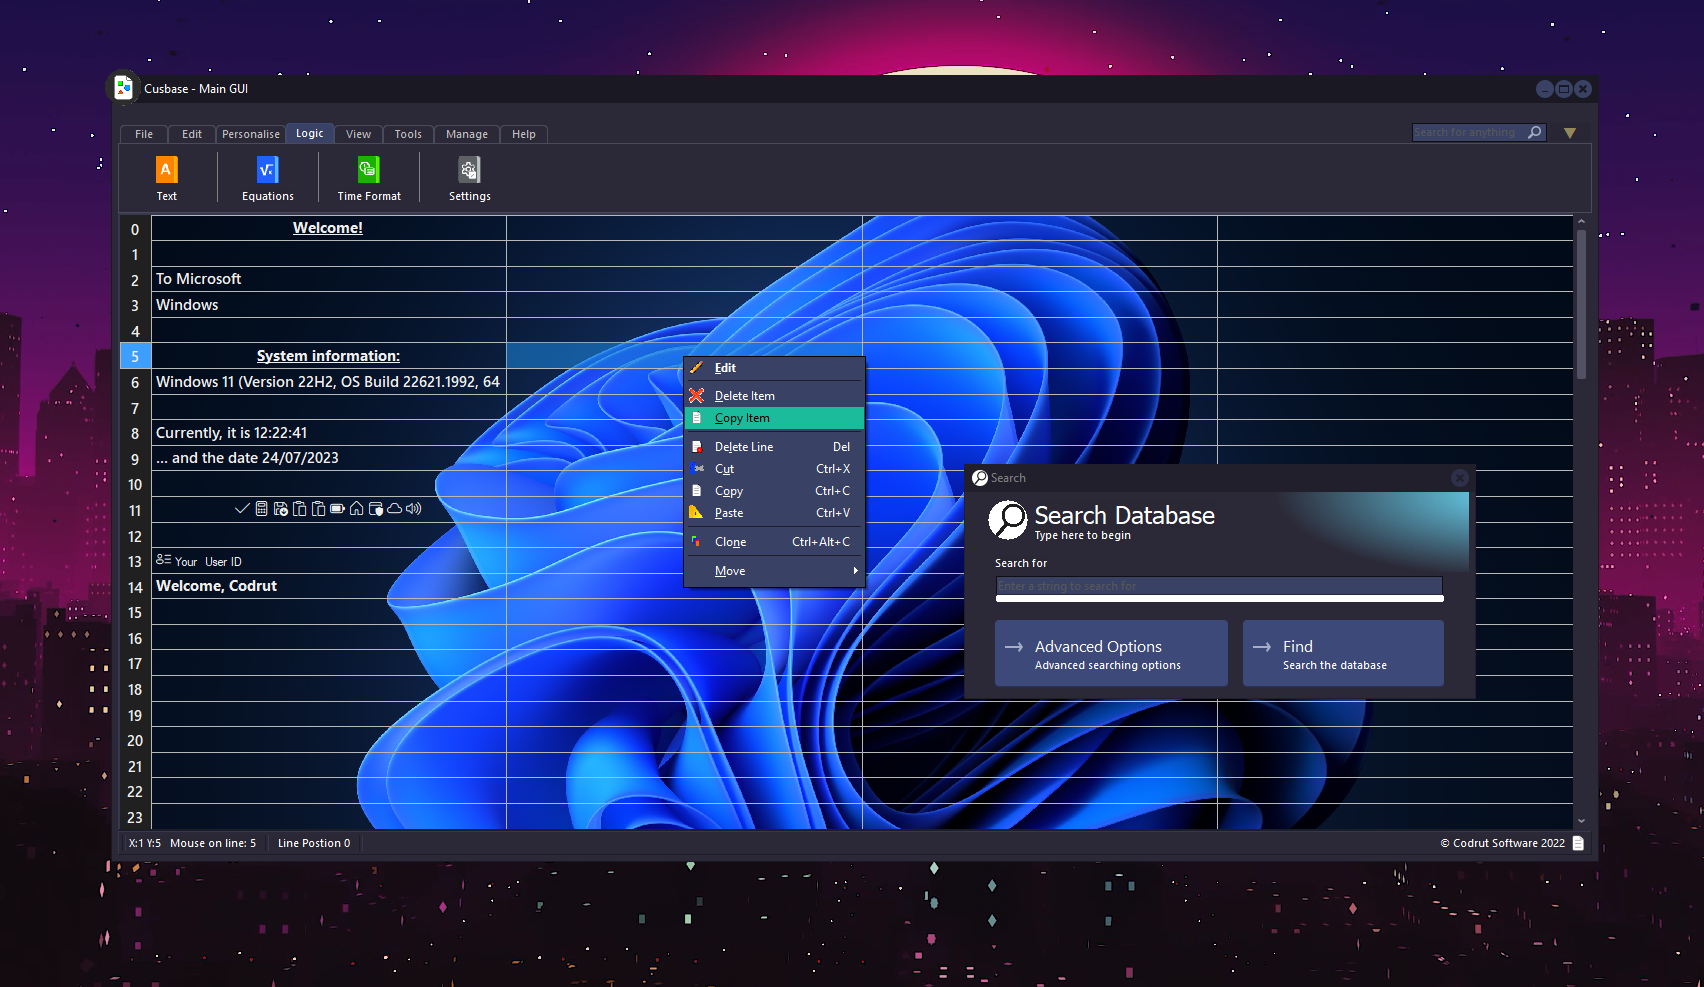Image resolution: width=1704 pixels, height=987 pixels.
Task: Click the calculator glyph on line 11
Action: tap(262, 509)
